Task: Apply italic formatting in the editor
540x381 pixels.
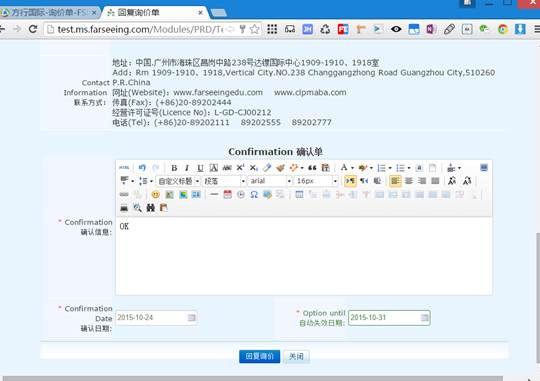Action: [x=187, y=168]
